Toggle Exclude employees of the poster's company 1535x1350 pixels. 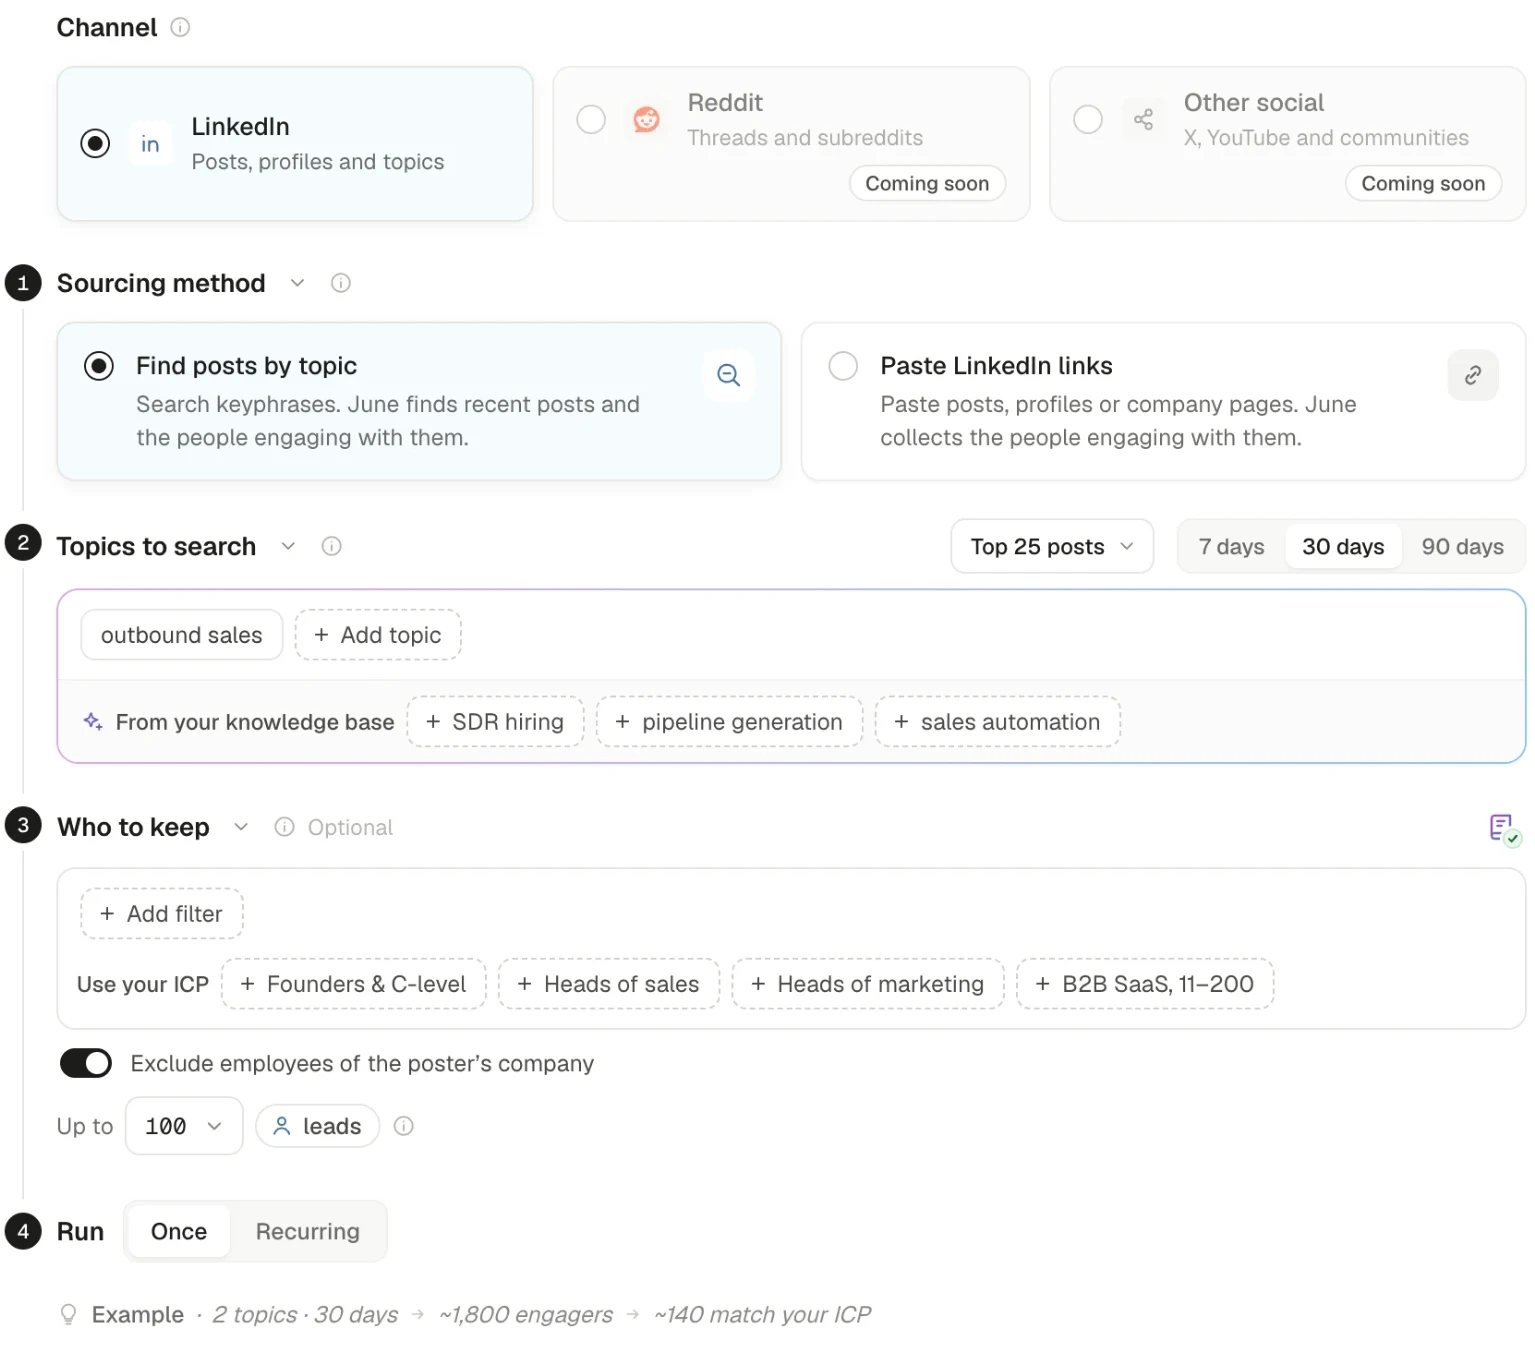(x=86, y=1063)
